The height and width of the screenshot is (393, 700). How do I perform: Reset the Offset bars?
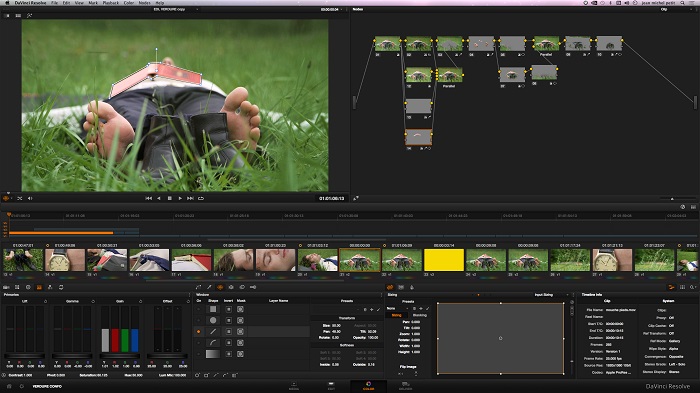188,301
